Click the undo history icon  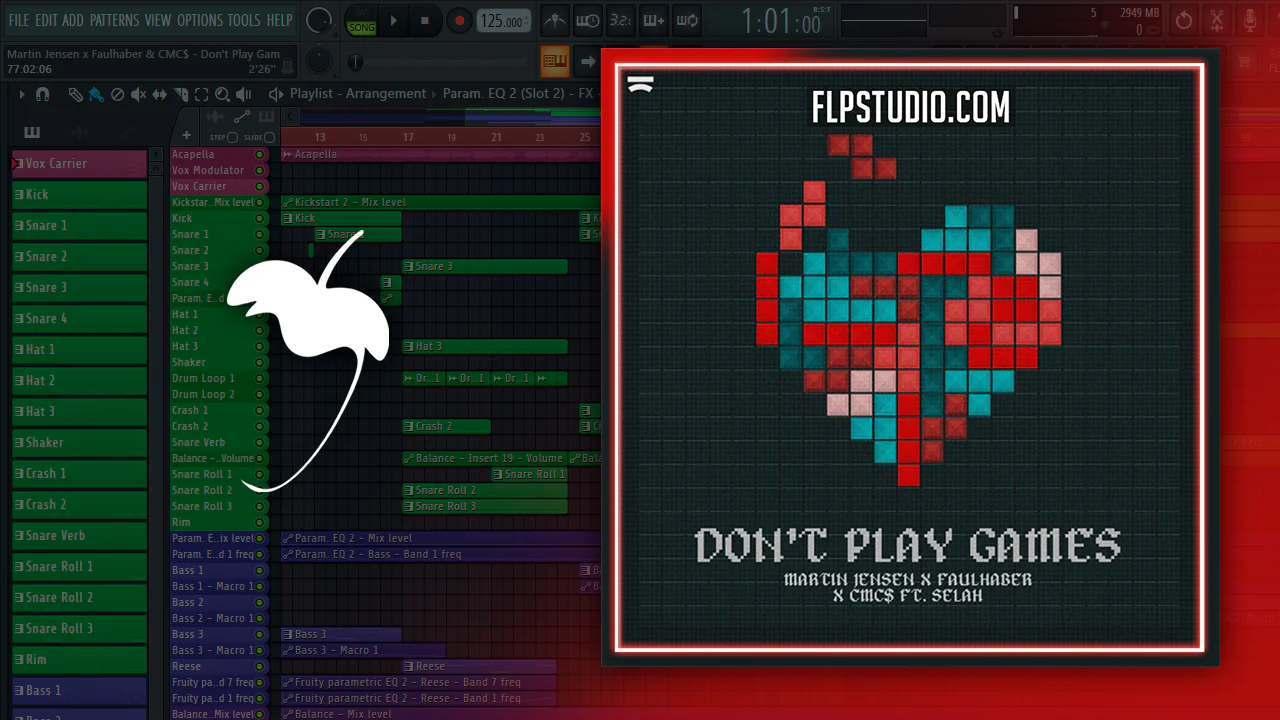(x=1184, y=20)
